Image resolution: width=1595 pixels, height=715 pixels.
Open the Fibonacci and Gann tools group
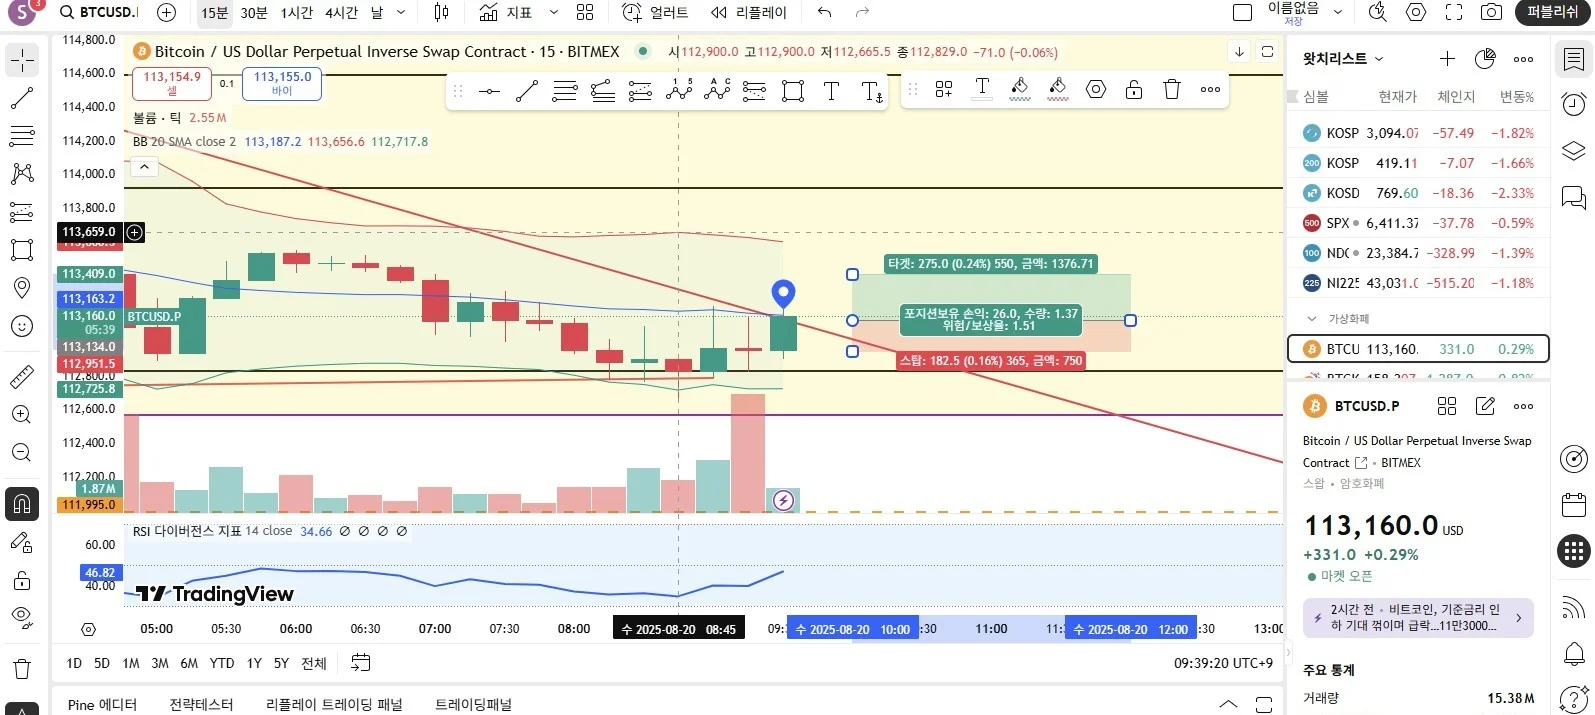tap(22, 136)
